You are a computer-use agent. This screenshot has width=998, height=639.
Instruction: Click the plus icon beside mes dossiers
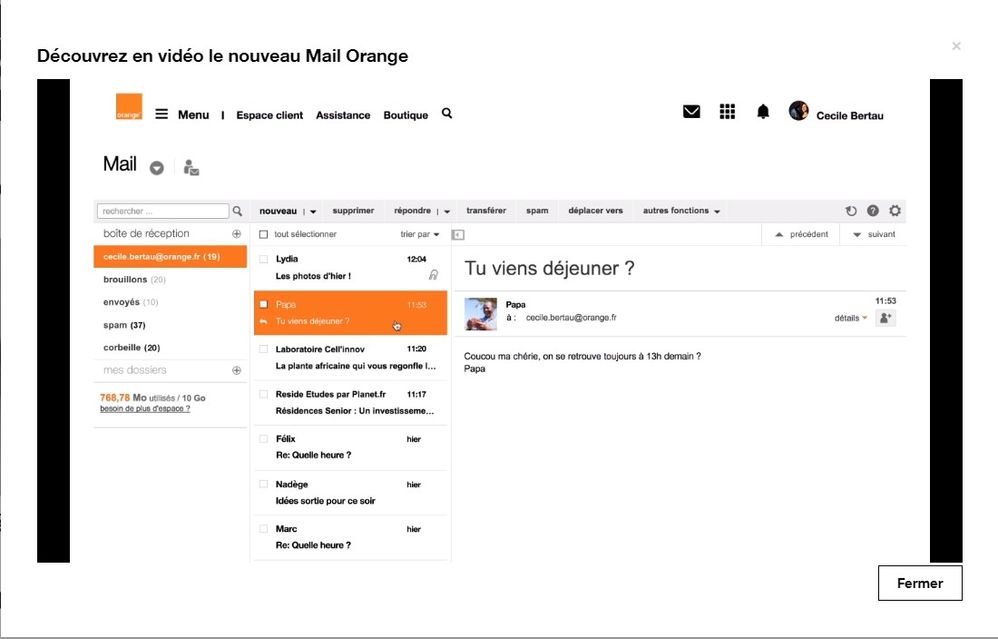(x=237, y=370)
